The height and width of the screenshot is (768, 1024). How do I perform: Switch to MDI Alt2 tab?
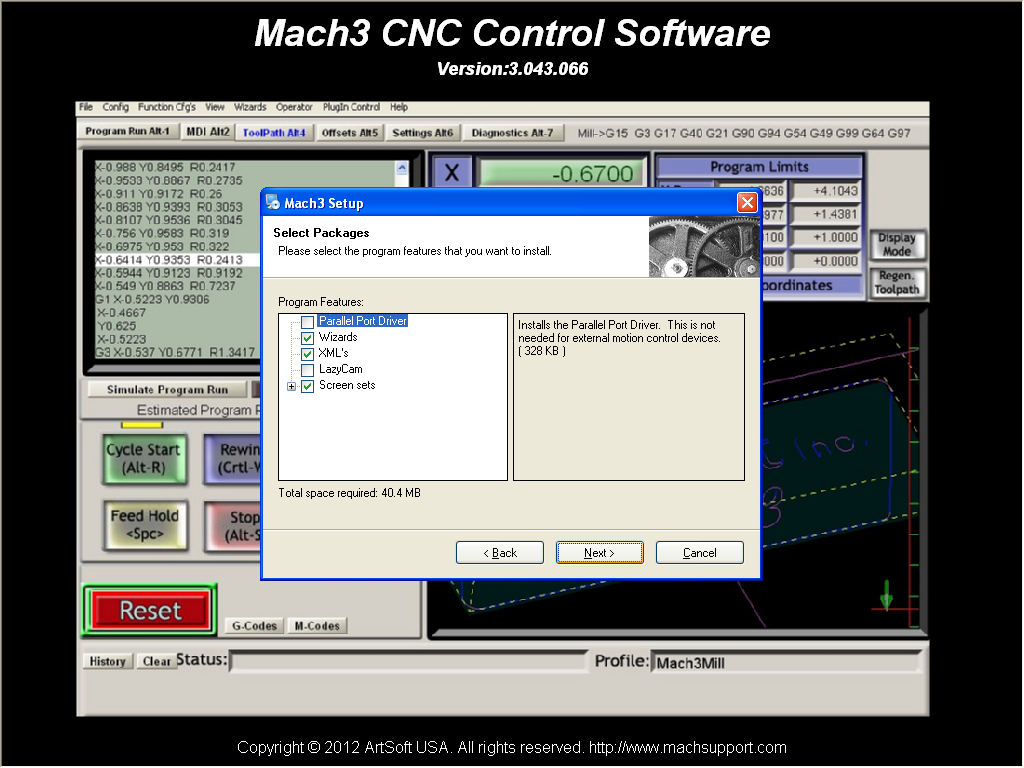(208, 132)
